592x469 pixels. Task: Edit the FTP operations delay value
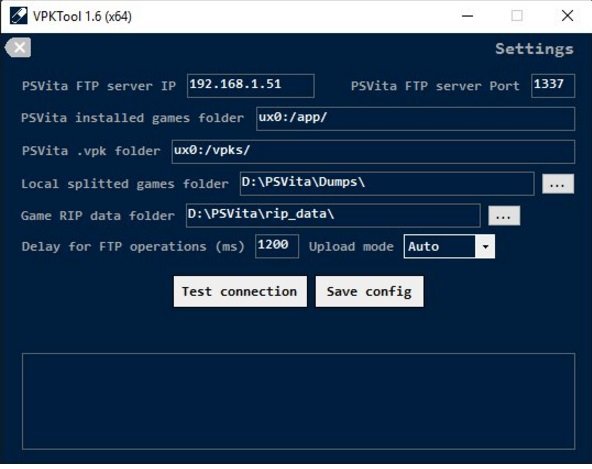[277, 246]
